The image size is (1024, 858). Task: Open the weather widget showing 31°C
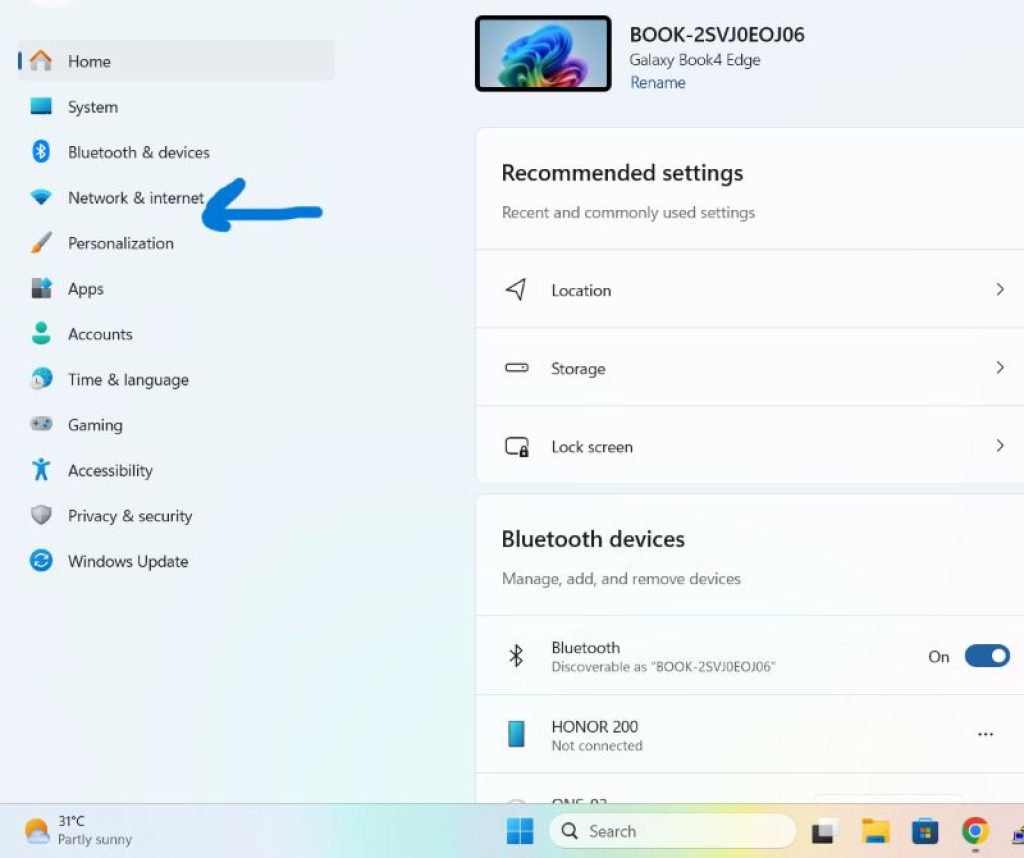[77, 831]
